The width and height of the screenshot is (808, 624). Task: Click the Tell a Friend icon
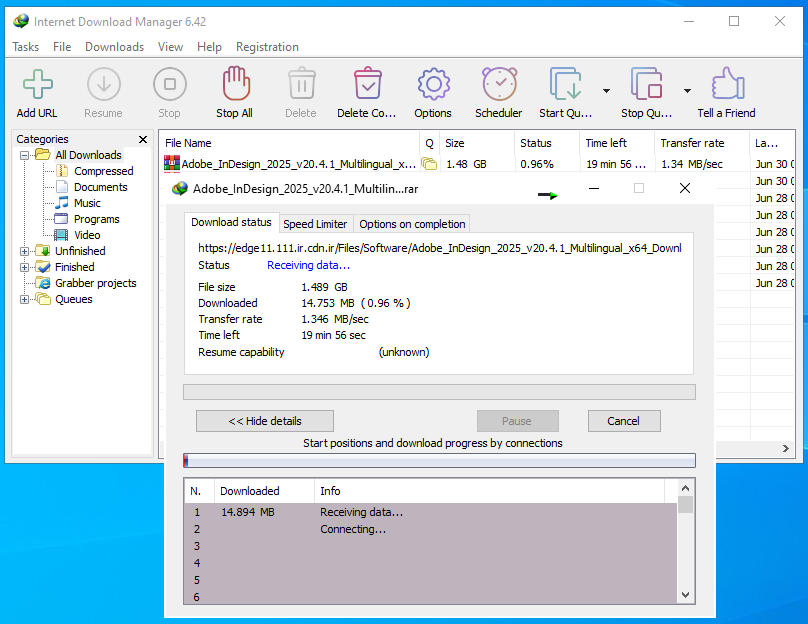click(728, 83)
